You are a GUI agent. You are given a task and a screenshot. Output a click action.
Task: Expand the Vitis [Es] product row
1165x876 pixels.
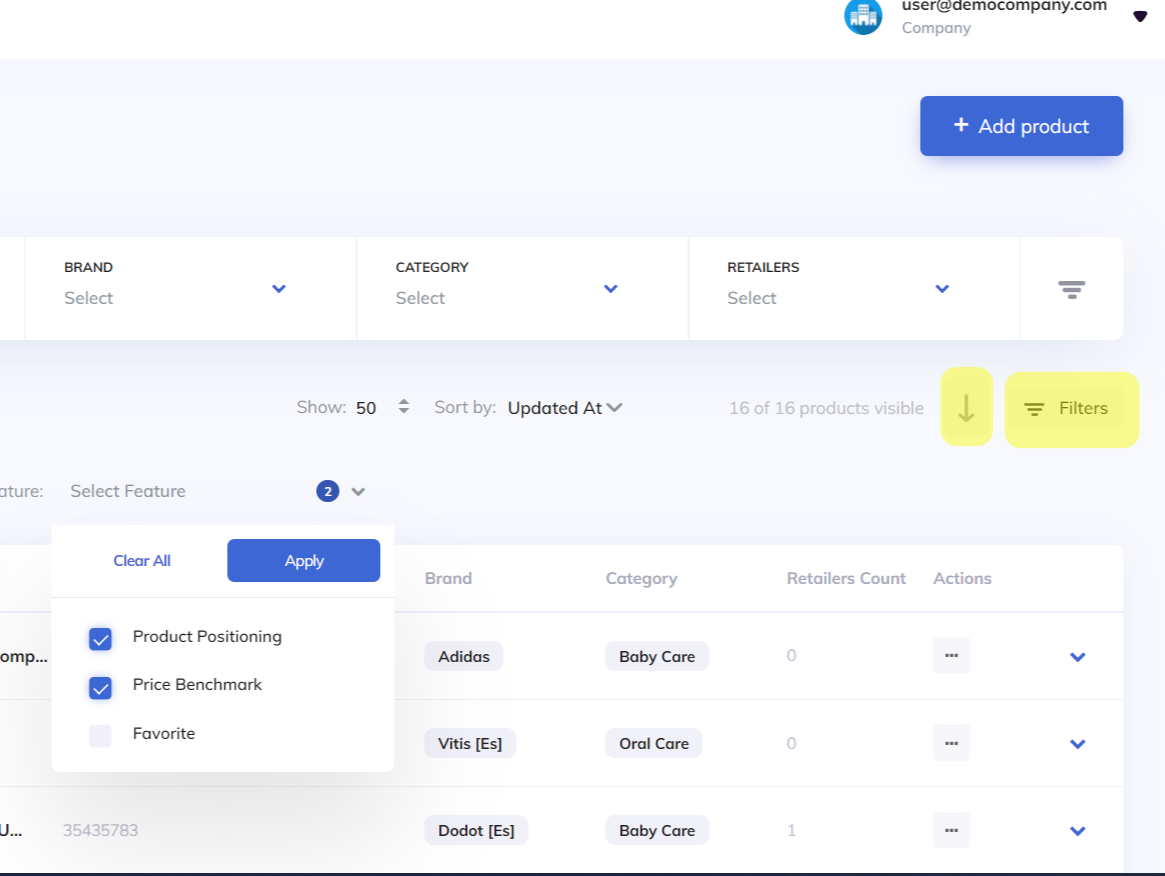pyautogui.click(x=1077, y=744)
